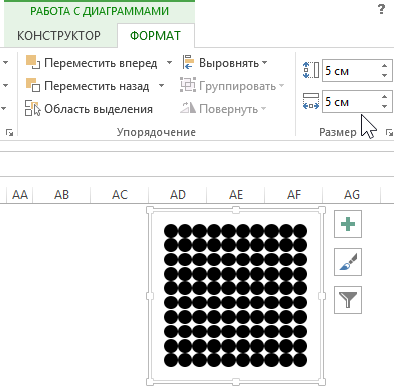Click the chart's bottom-left corner handle
394x387 pixels.
tap(150, 381)
